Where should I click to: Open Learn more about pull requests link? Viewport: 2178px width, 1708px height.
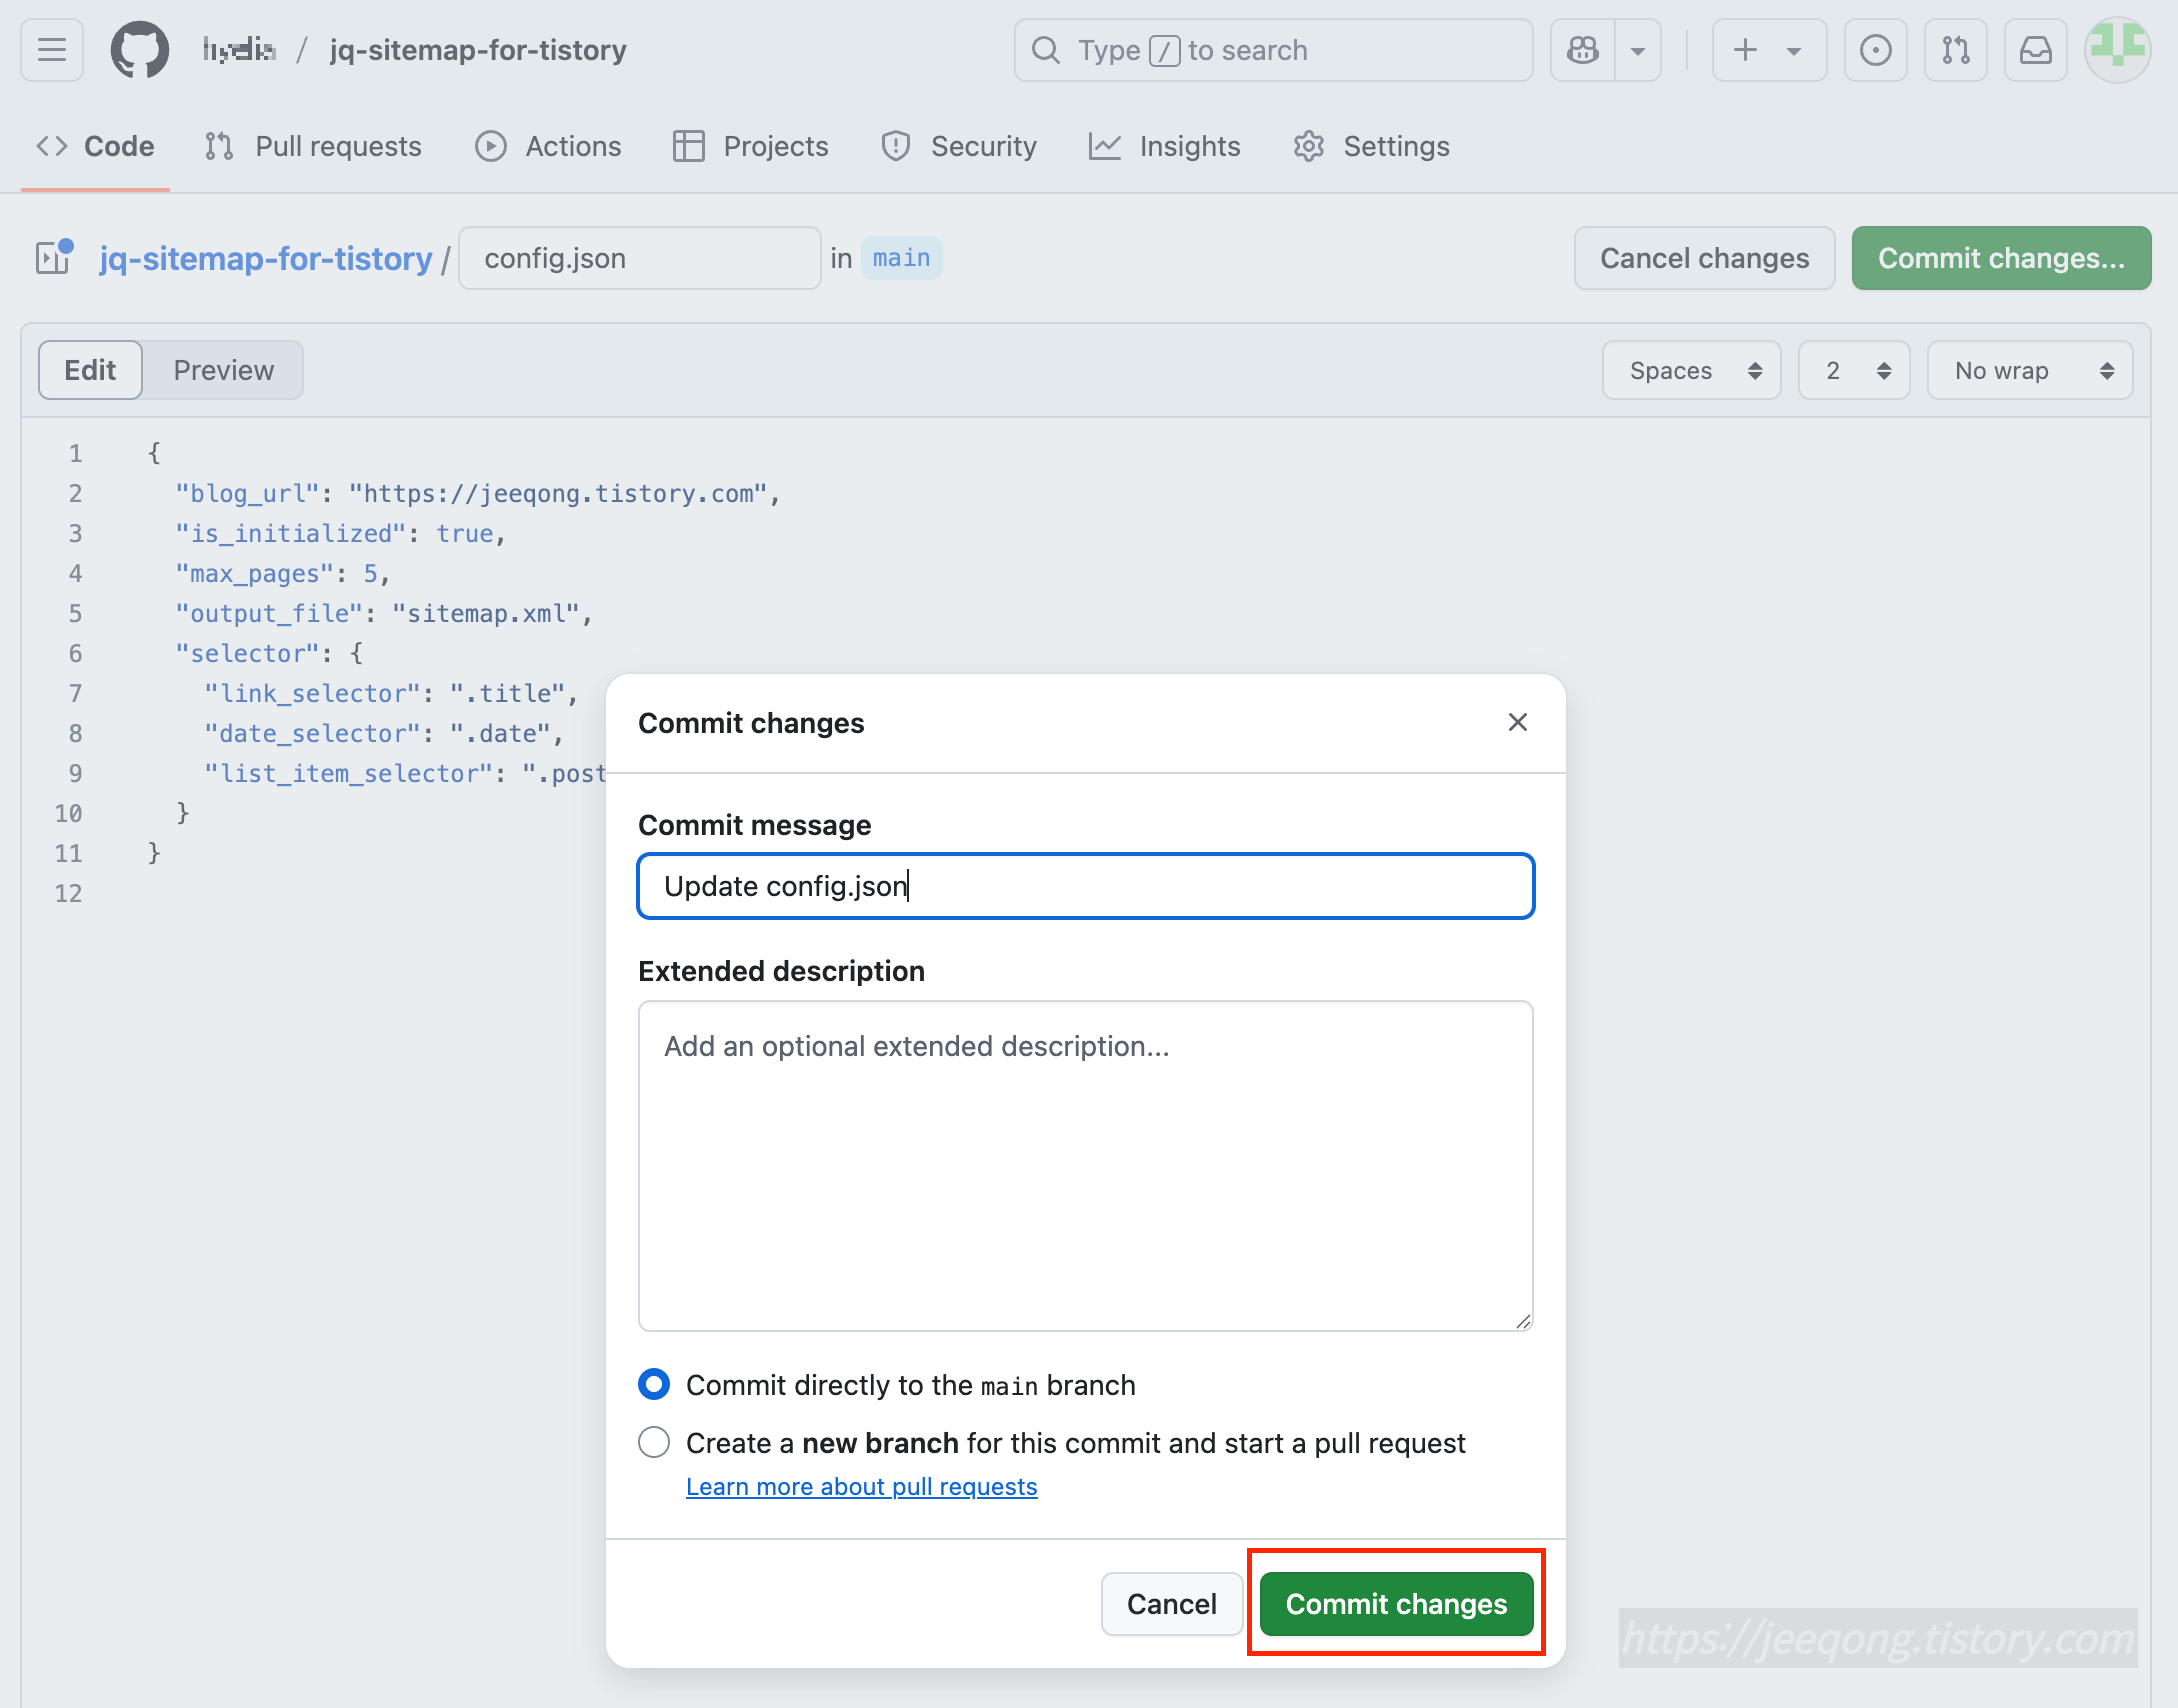861,1486
